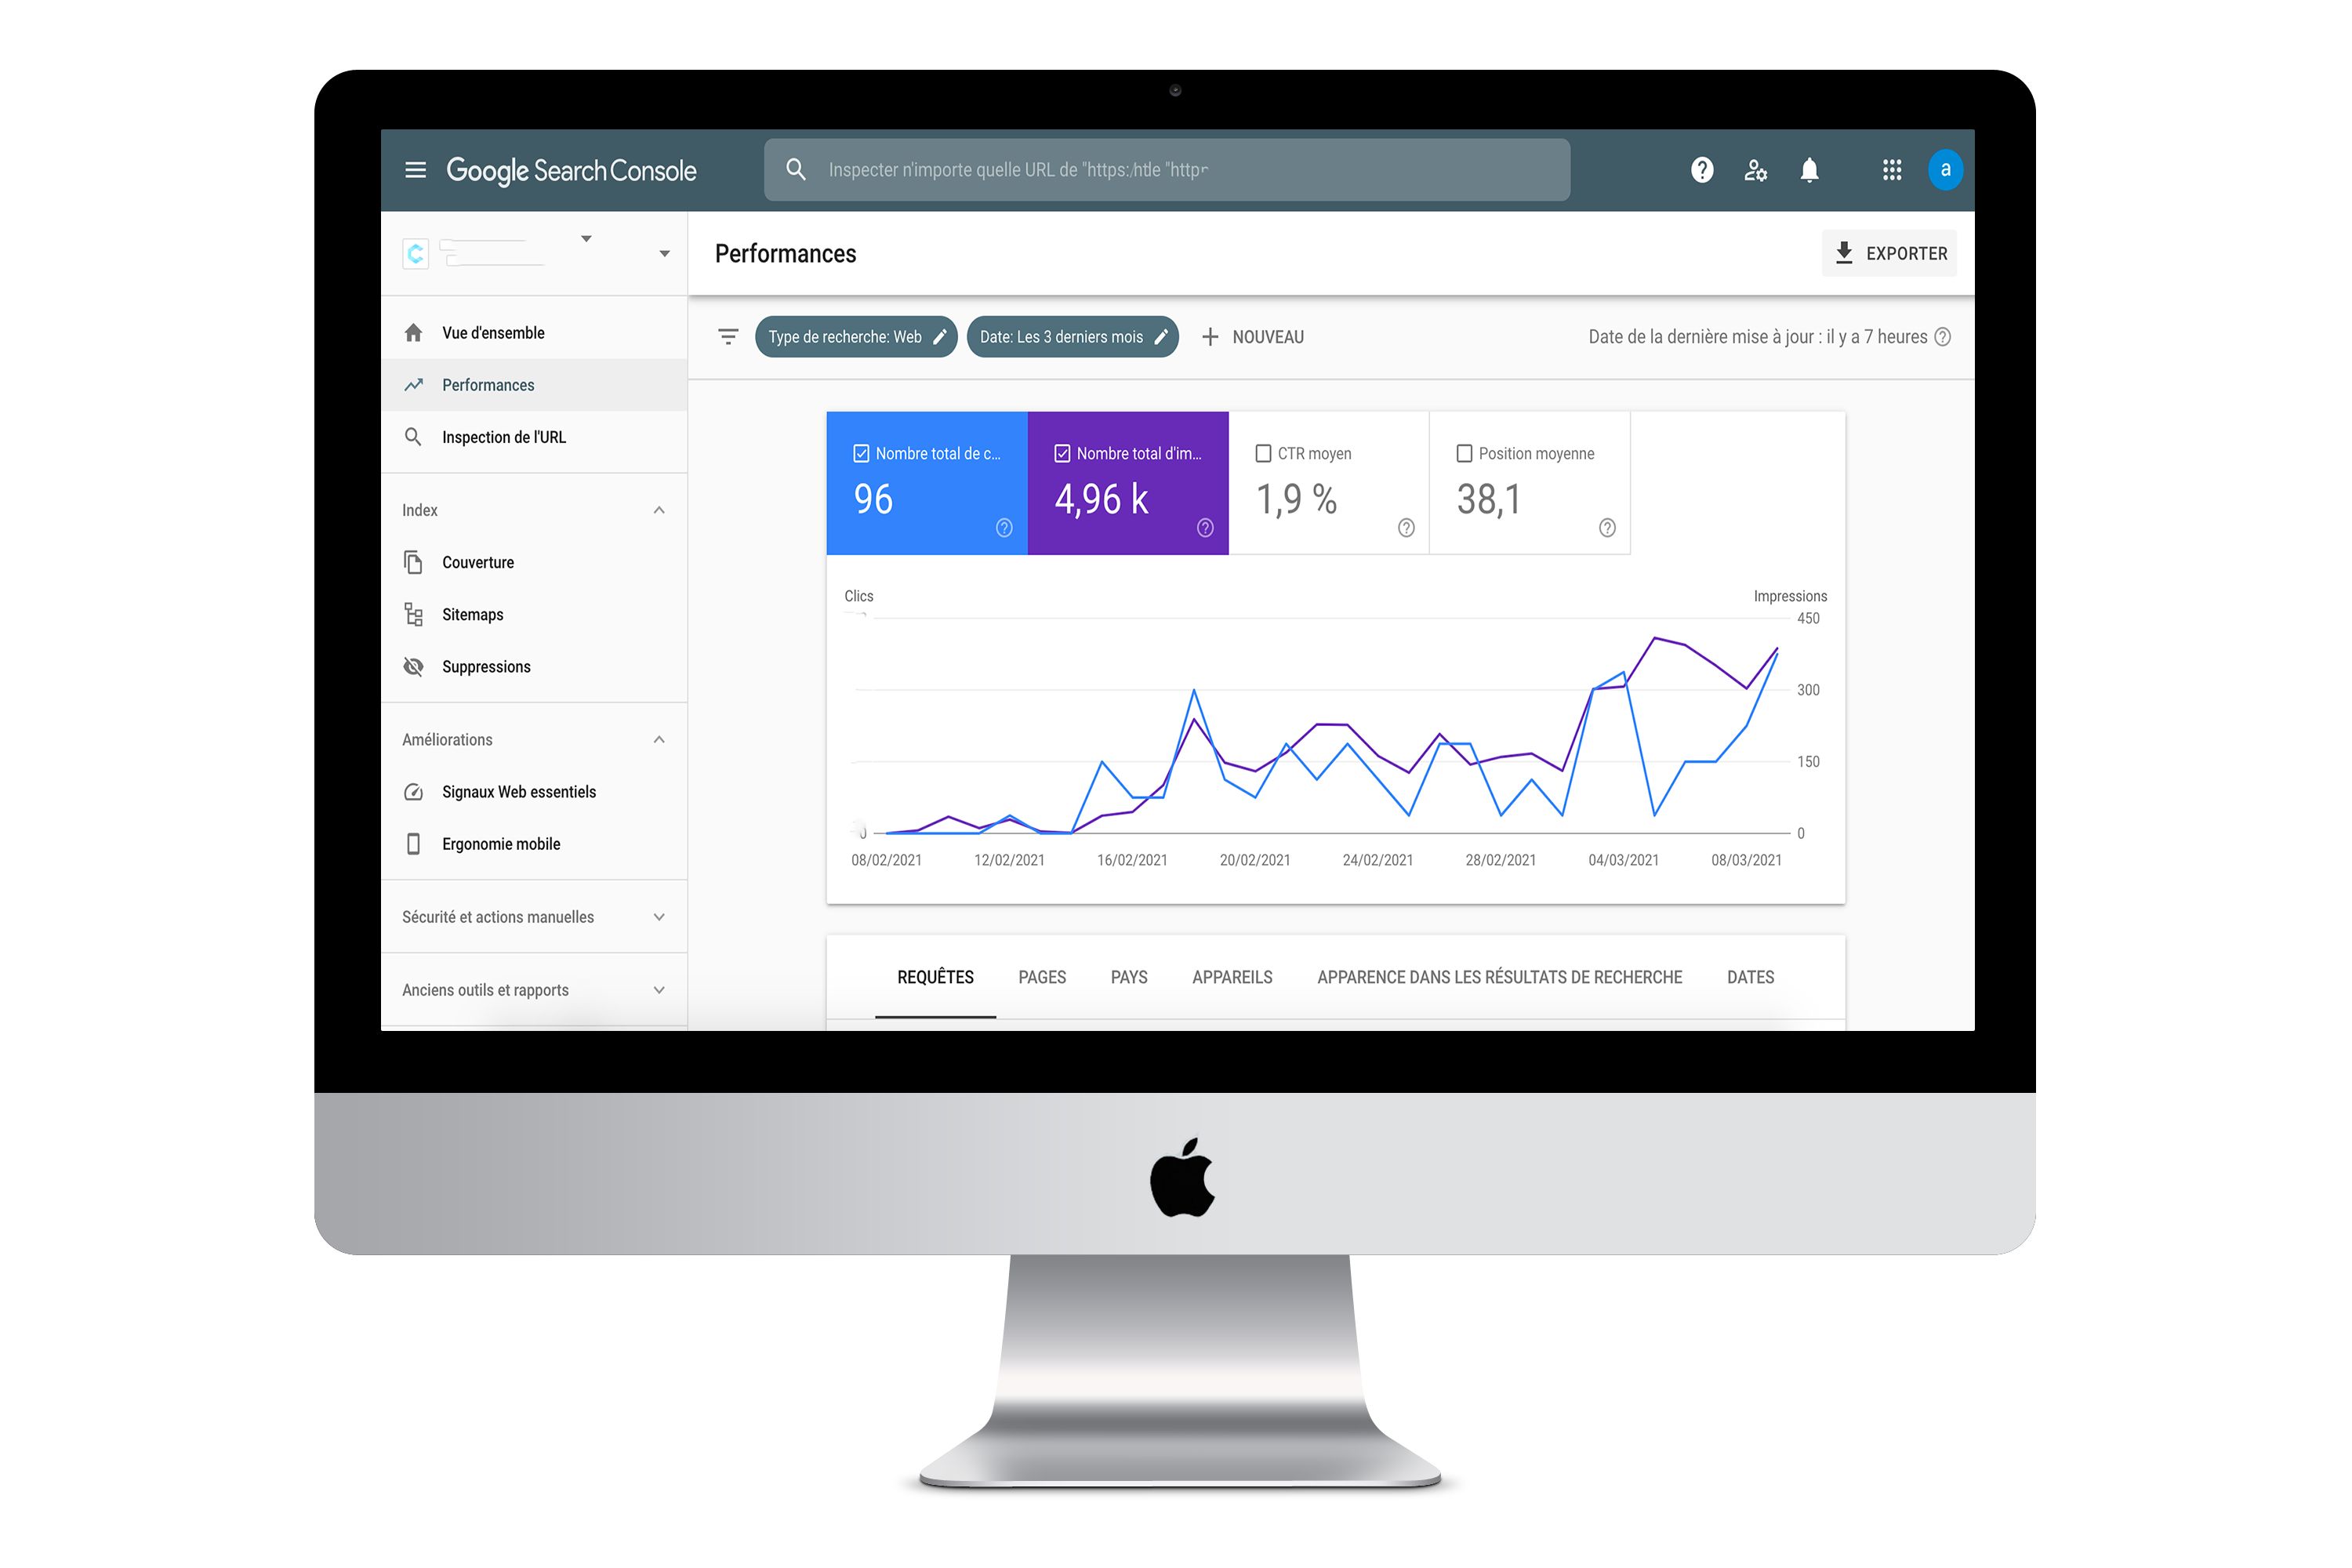This screenshot has height=1568, width=2352.
Task: Click the Signaux Web essentiels icon
Action: [x=413, y=793]
